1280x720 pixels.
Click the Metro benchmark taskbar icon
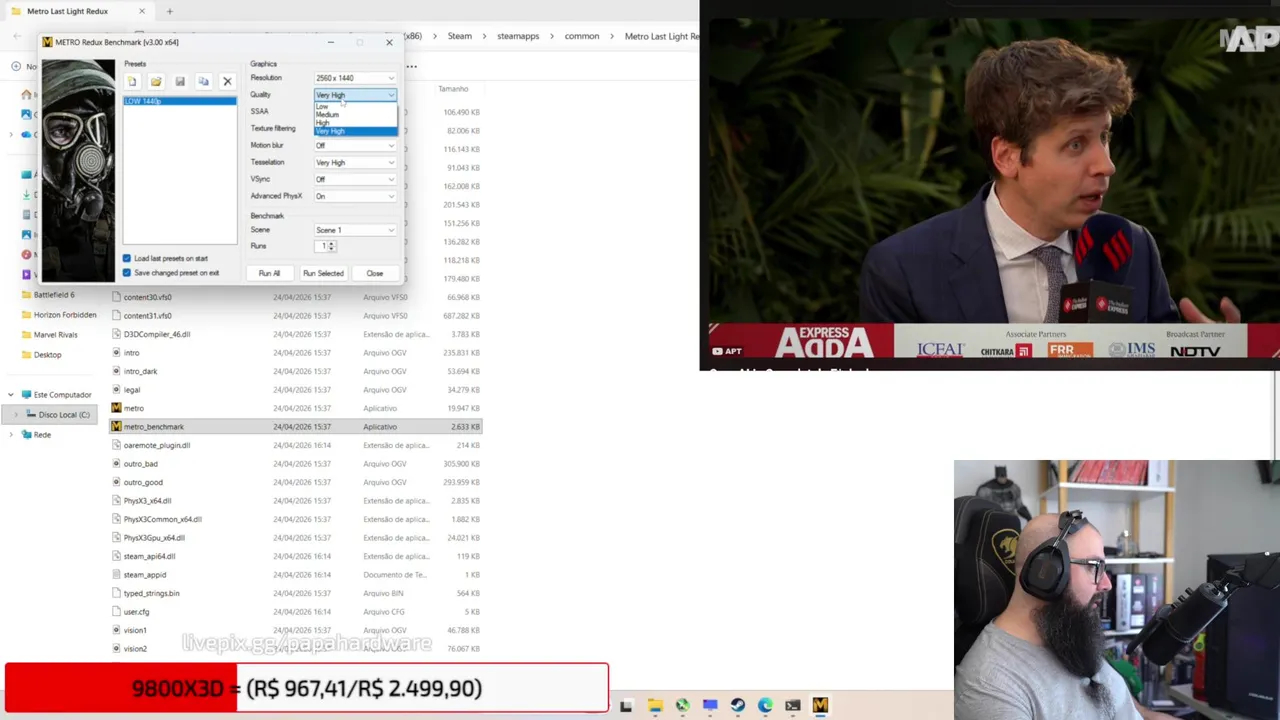(820, 705)
